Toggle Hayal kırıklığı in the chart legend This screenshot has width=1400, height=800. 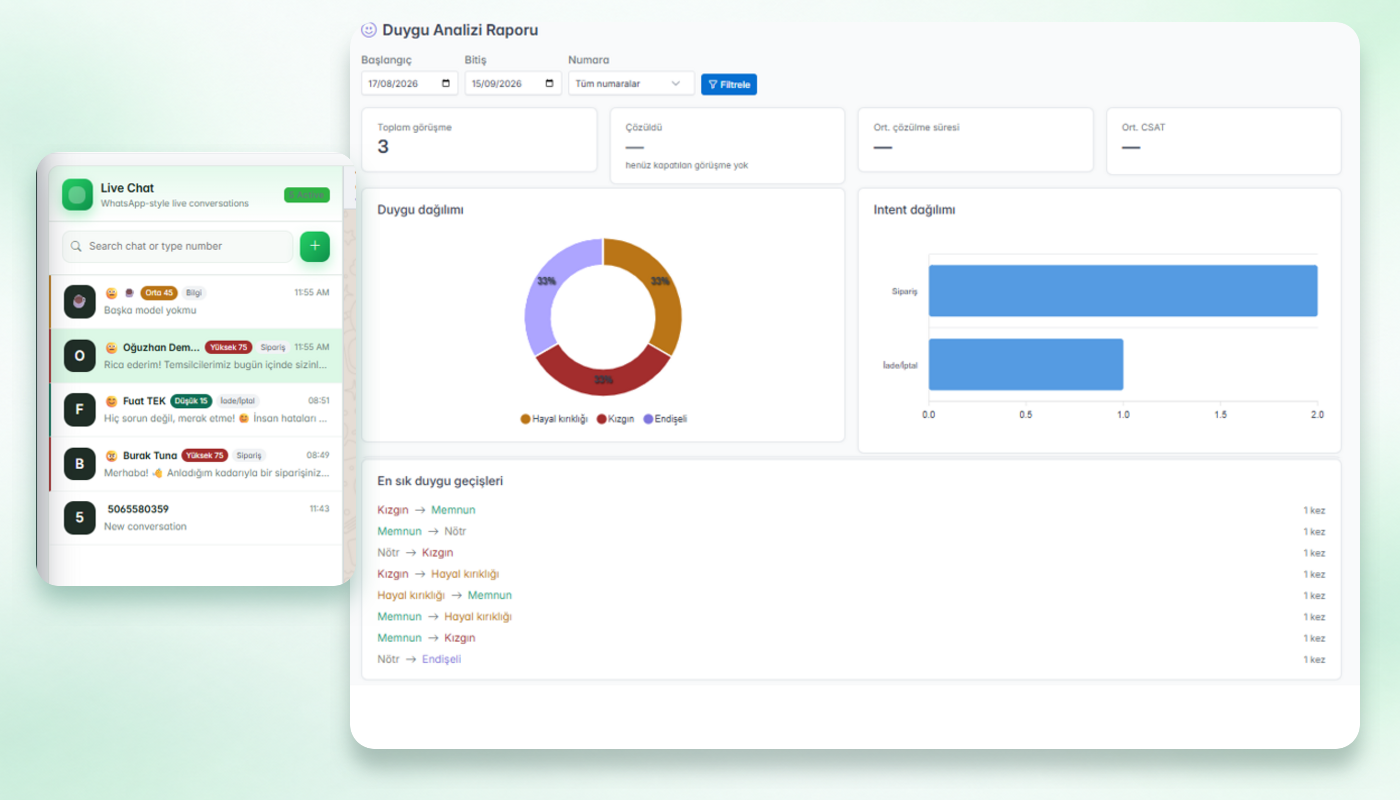pyautogui.click(x=554, y=419)
